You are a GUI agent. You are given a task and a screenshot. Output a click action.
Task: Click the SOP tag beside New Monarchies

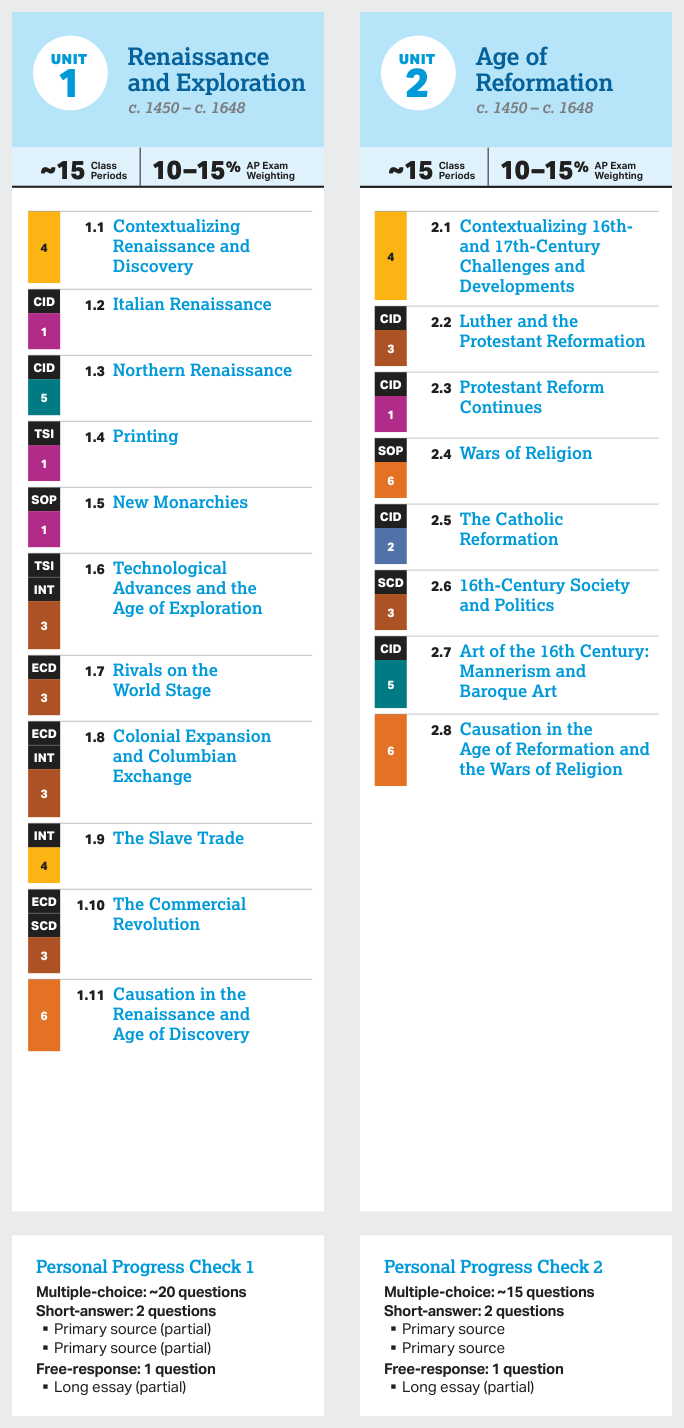(x=44, y=500)
